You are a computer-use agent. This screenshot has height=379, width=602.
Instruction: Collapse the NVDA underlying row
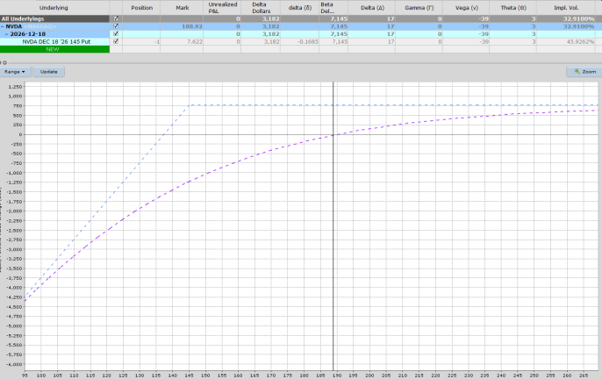3,26
